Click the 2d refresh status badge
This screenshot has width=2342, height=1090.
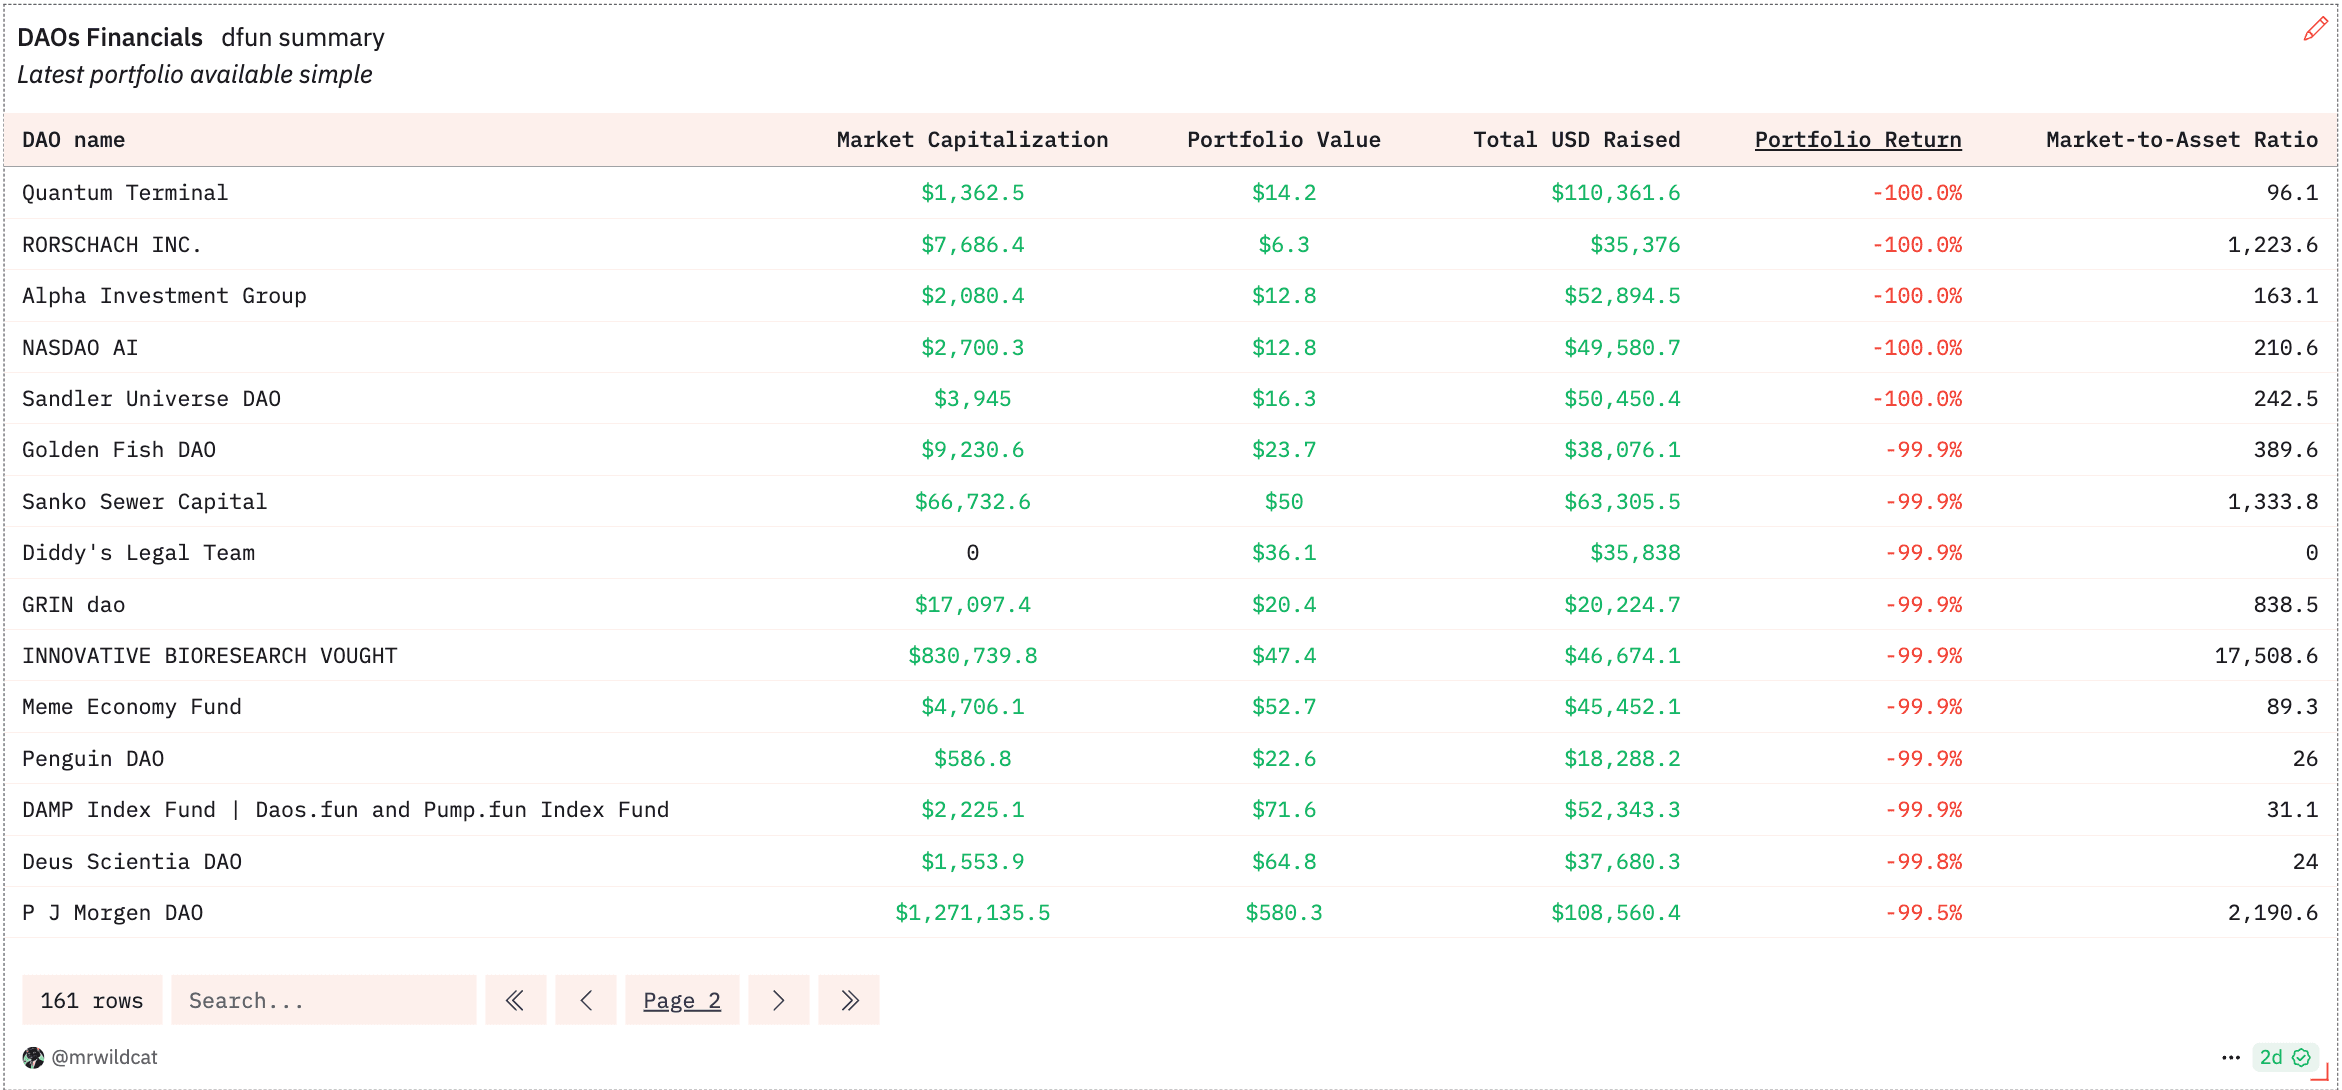point(2285,1057)
